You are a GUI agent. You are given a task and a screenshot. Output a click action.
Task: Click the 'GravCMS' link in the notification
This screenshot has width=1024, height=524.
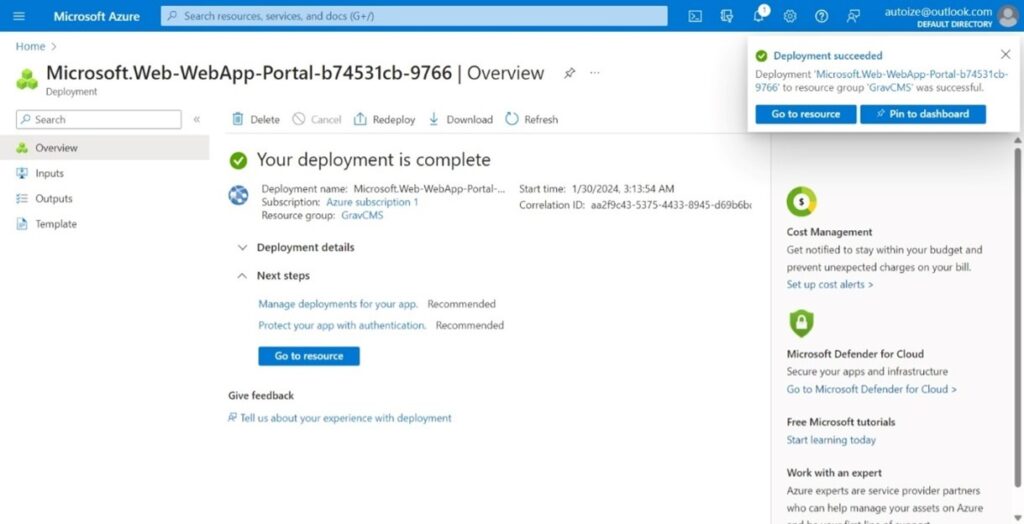tap(889, 87)
